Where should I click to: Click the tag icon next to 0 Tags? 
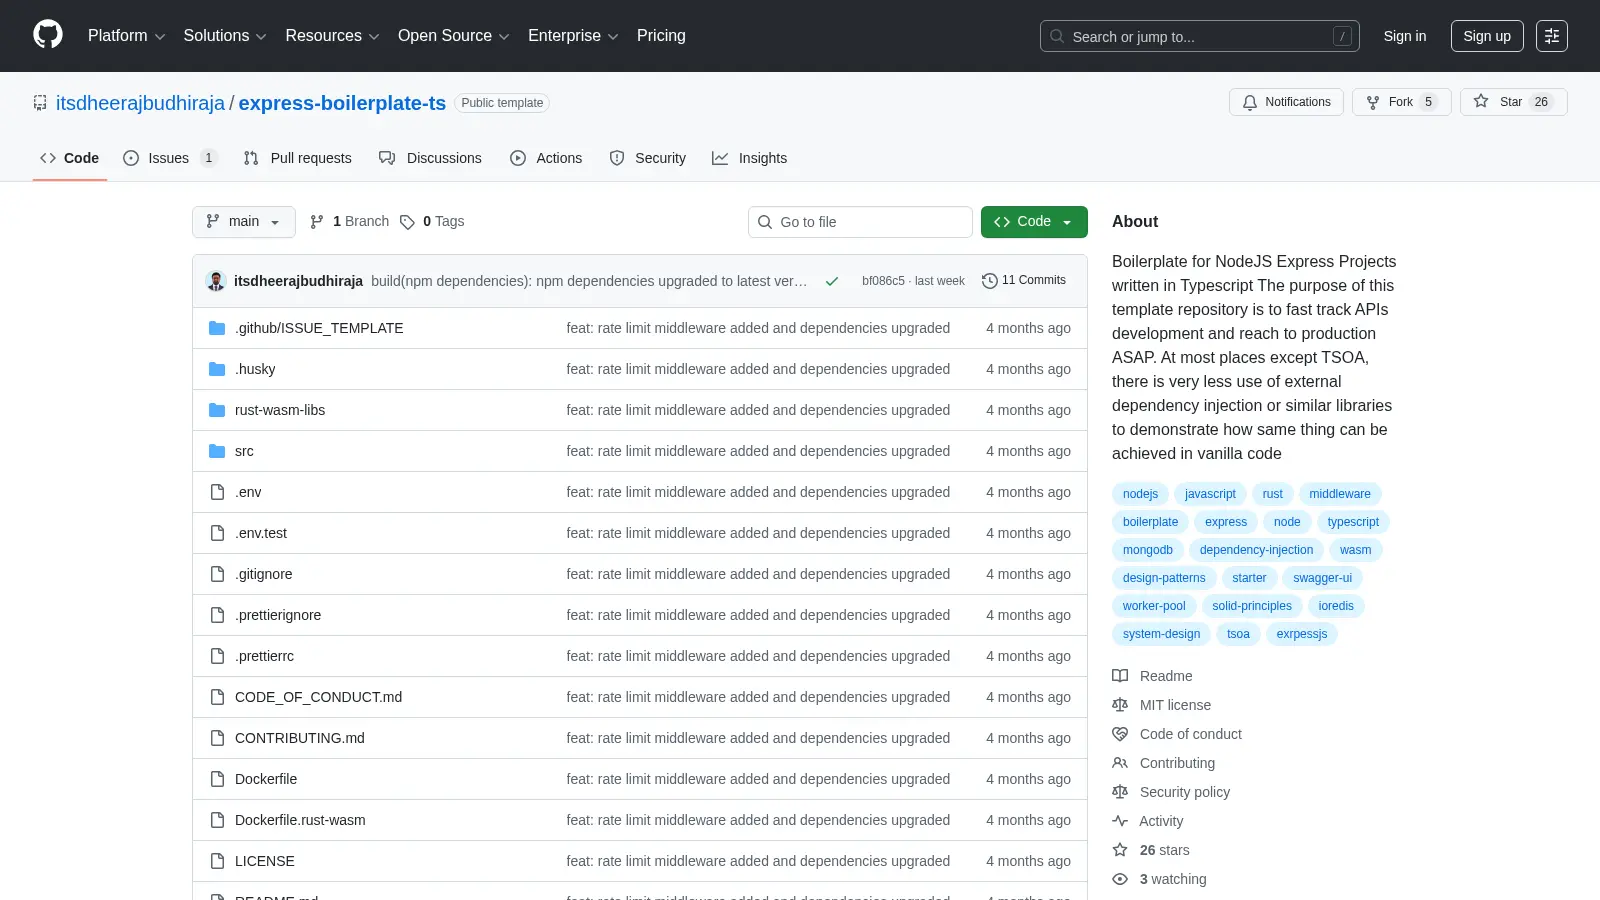click(407, 222)
